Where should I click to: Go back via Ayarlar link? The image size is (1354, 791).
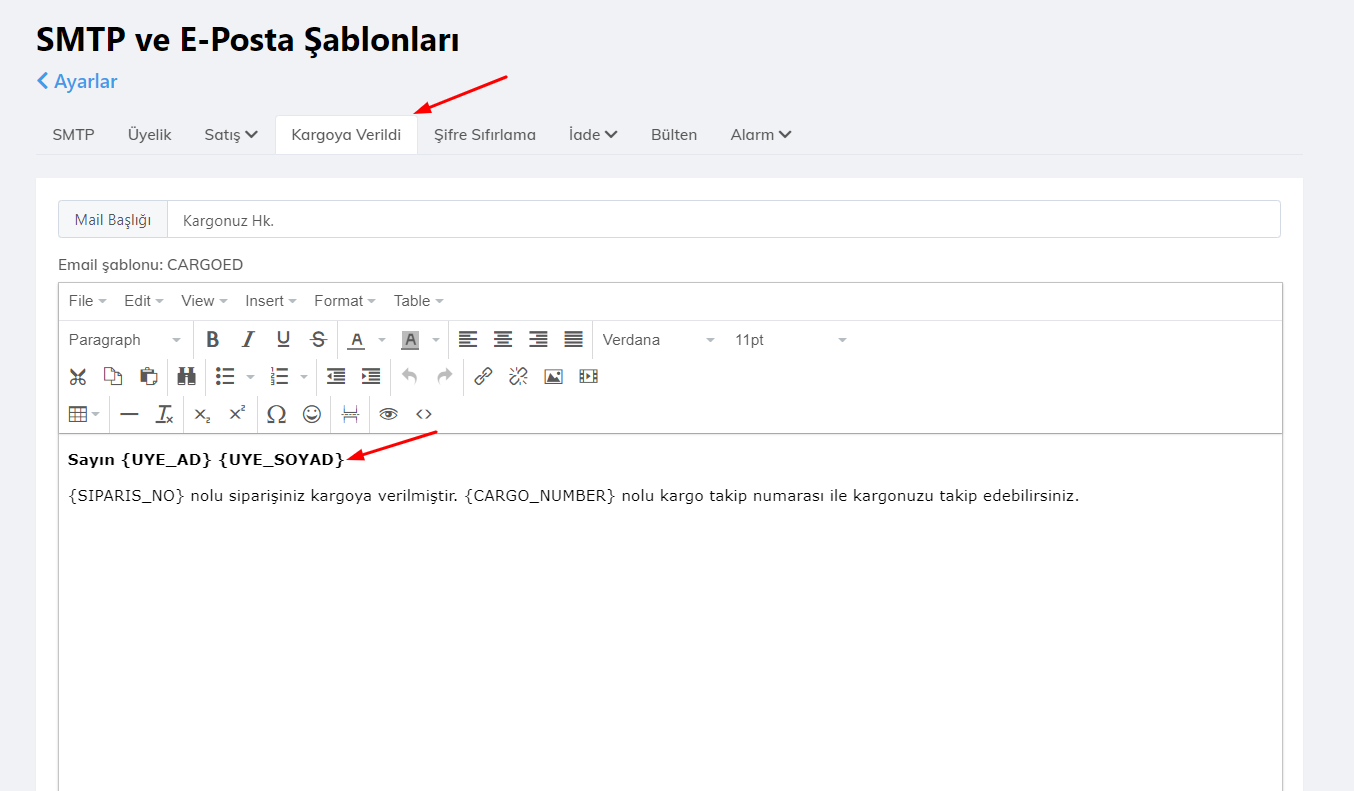tap(77, 82)
